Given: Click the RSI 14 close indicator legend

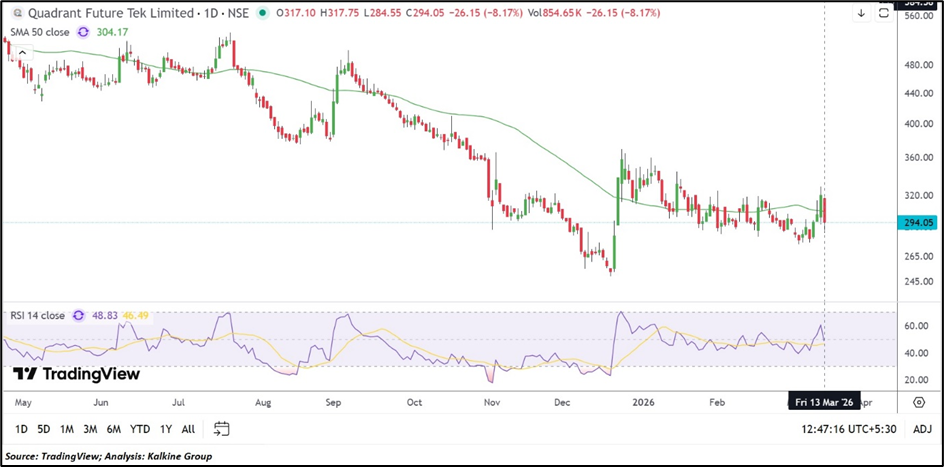Looking at the screenshot, I should 36,315.
